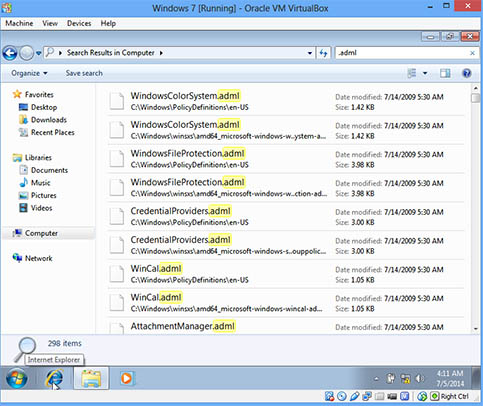Viewport: 483px width, 406px height.
Task: Select Favorites in navigation pane
Action: (x=39, y=95)
